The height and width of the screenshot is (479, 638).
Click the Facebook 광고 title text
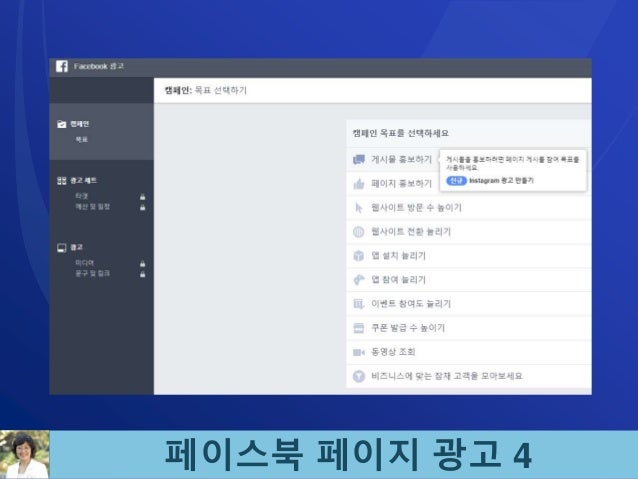point(99,66)
